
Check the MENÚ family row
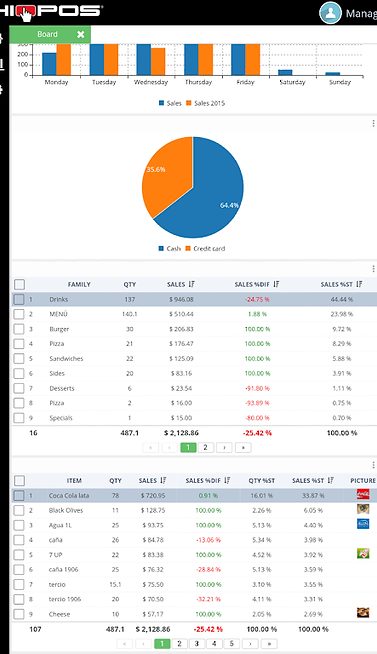(19, 314)
